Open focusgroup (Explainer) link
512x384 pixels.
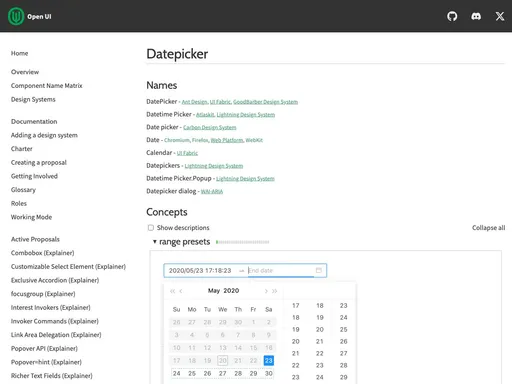pyautogui.click(x=43, y=294)
